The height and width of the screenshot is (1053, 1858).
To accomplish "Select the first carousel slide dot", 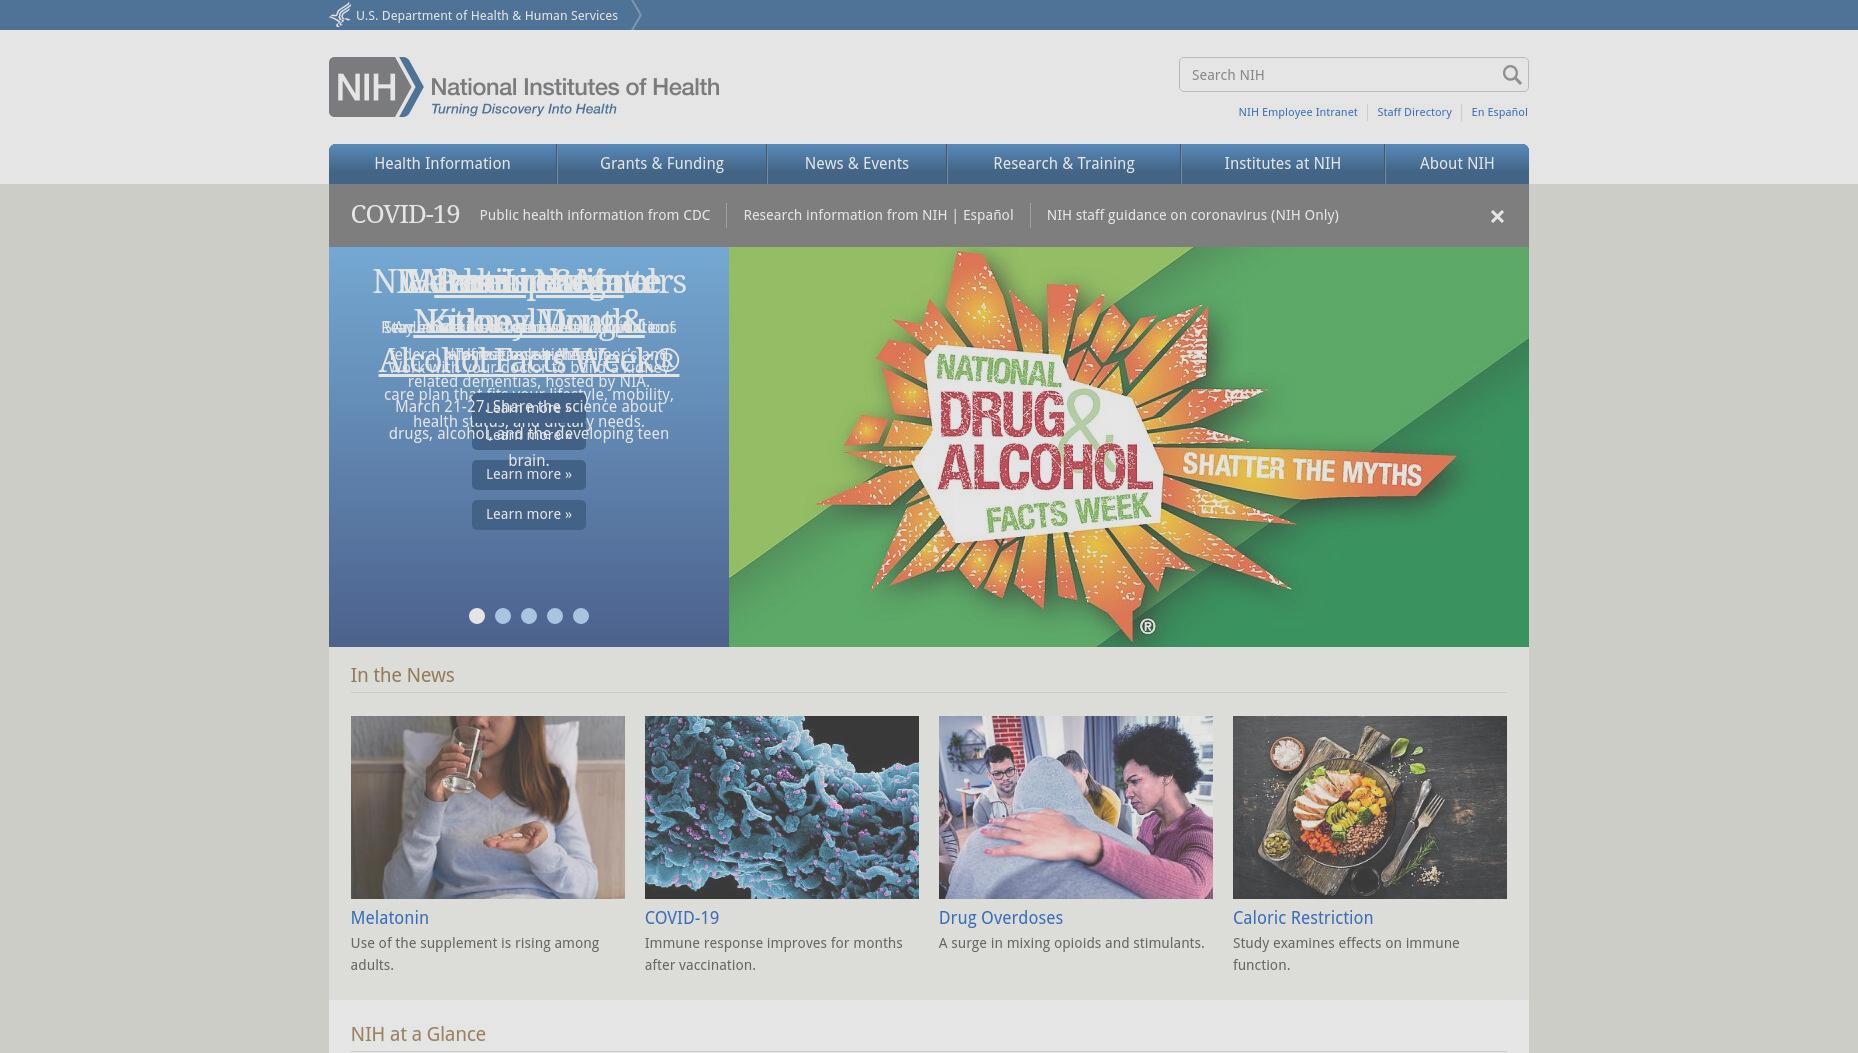I will click(477, 616).
